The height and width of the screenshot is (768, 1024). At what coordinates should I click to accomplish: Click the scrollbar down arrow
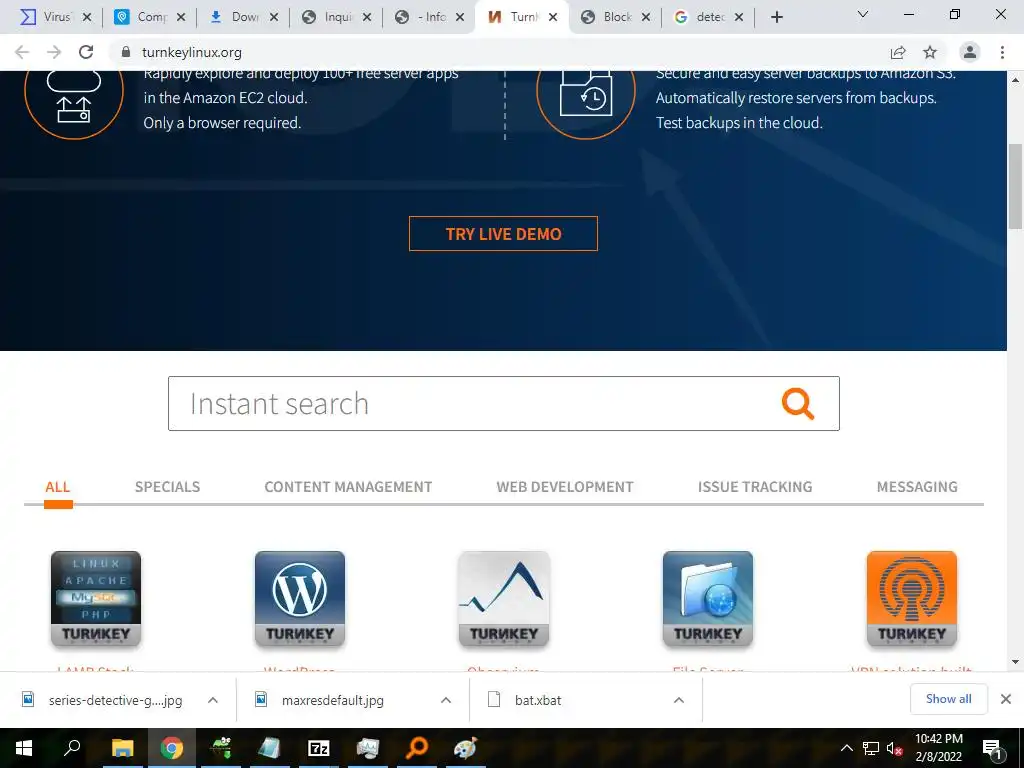1016,662
